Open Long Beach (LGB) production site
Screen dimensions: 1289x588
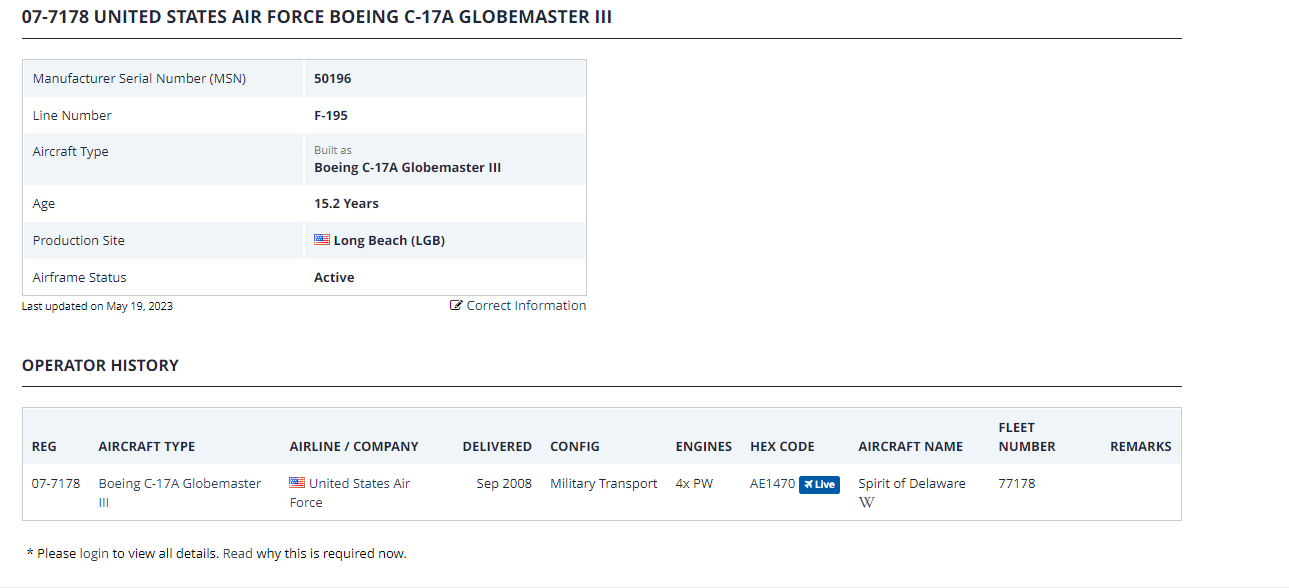[x=389, y=241]
